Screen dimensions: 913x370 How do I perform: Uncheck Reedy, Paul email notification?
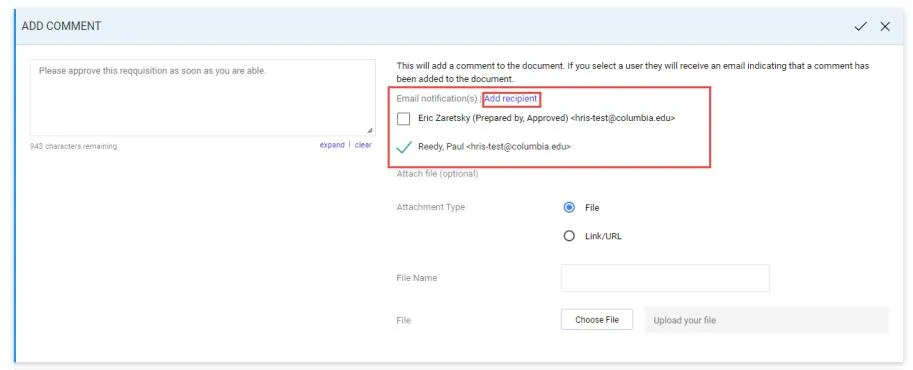pyautogui.click(x=404, y=147)
